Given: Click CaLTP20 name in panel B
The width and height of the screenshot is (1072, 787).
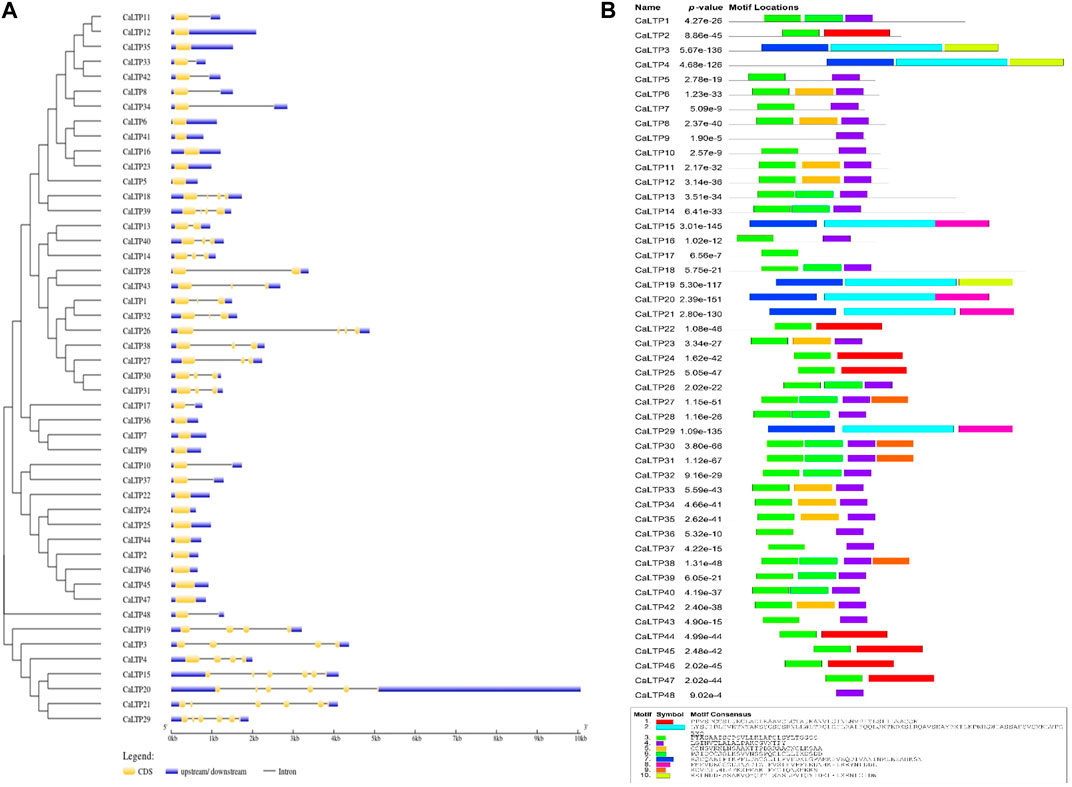Looking at the screenshot, I should [654, 299].
